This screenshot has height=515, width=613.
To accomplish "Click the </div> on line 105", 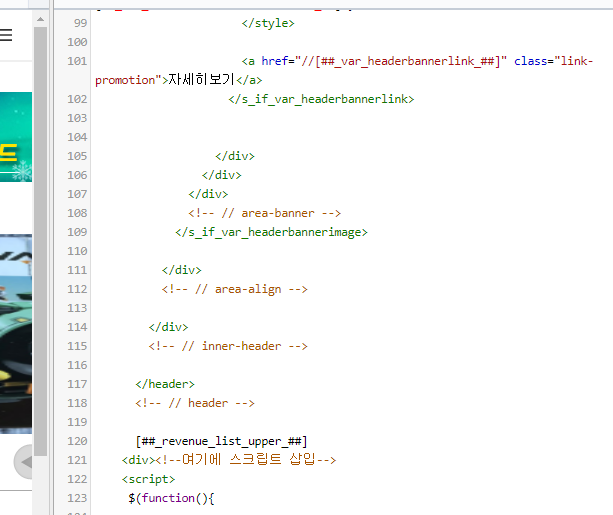I will click(x=235, y=156).
